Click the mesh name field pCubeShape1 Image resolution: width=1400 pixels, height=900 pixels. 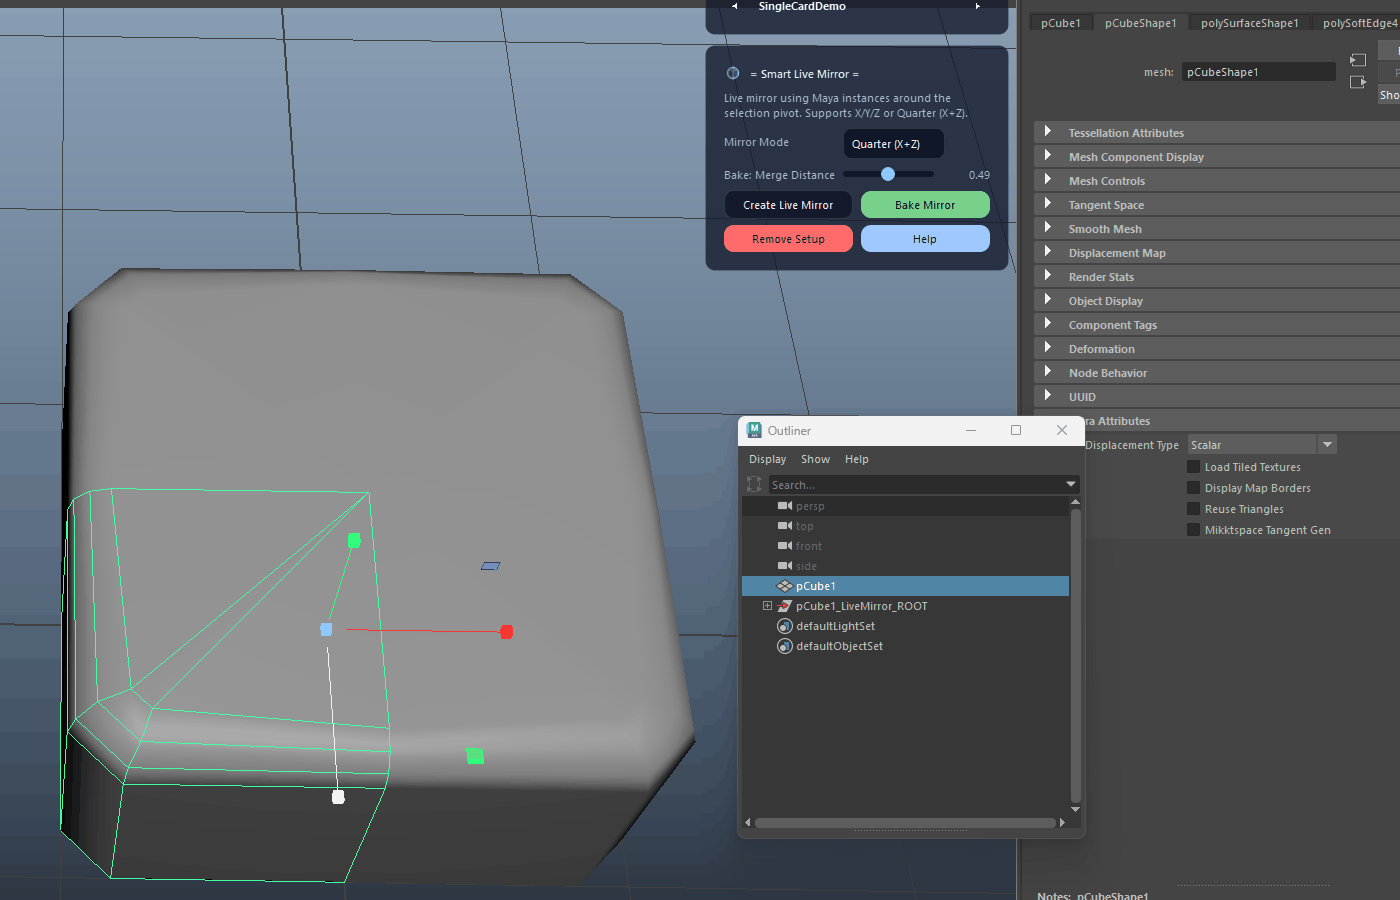pos(1259,72)
